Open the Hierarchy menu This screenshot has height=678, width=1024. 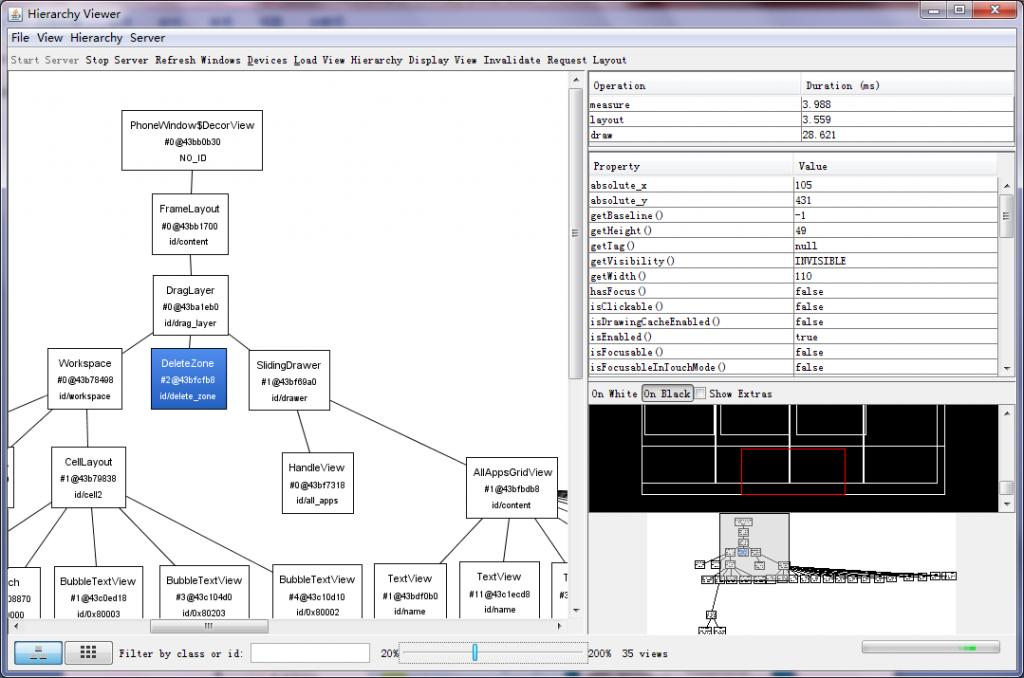pos(96,37)
